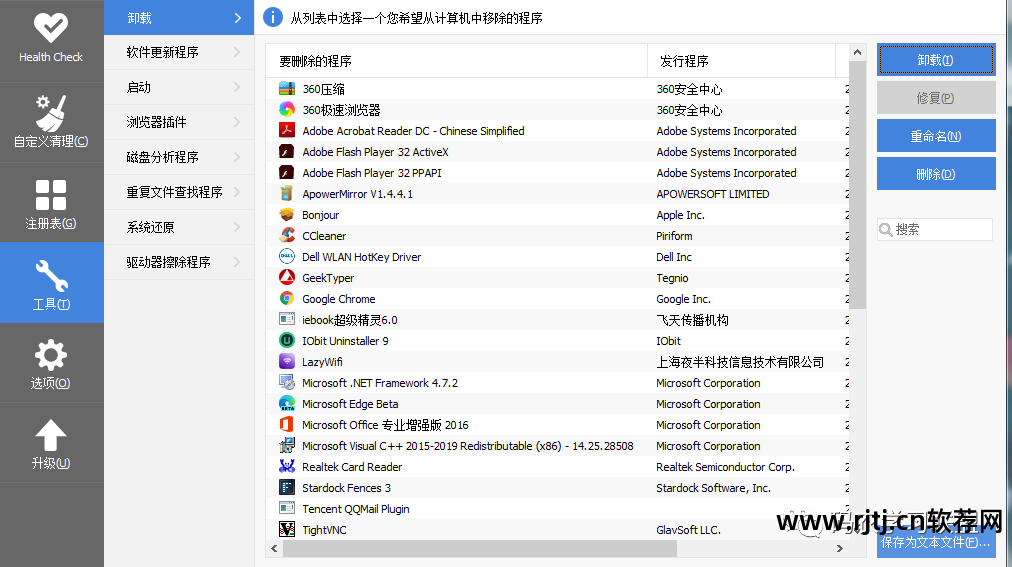Open custom clean broom icon
The width and height of the screenshot is (1012, 567).
pos(51,112)
